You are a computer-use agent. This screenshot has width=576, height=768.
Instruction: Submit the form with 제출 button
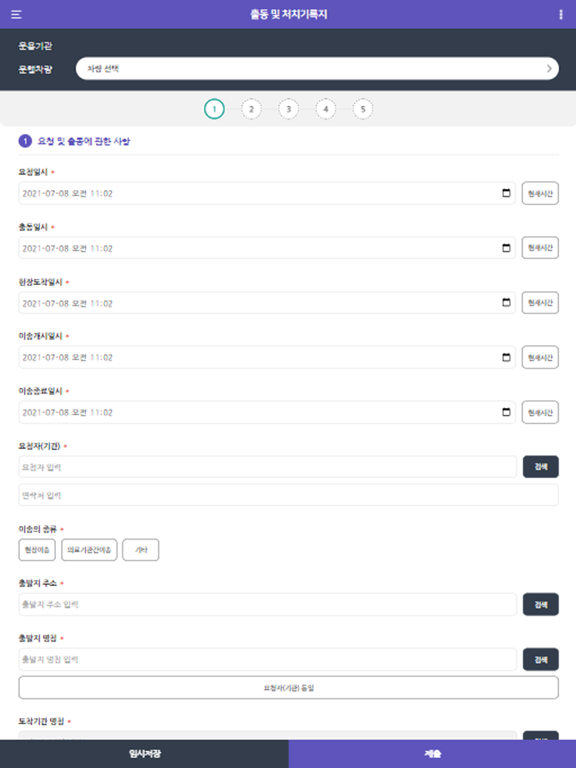click(x=432, y=754)
